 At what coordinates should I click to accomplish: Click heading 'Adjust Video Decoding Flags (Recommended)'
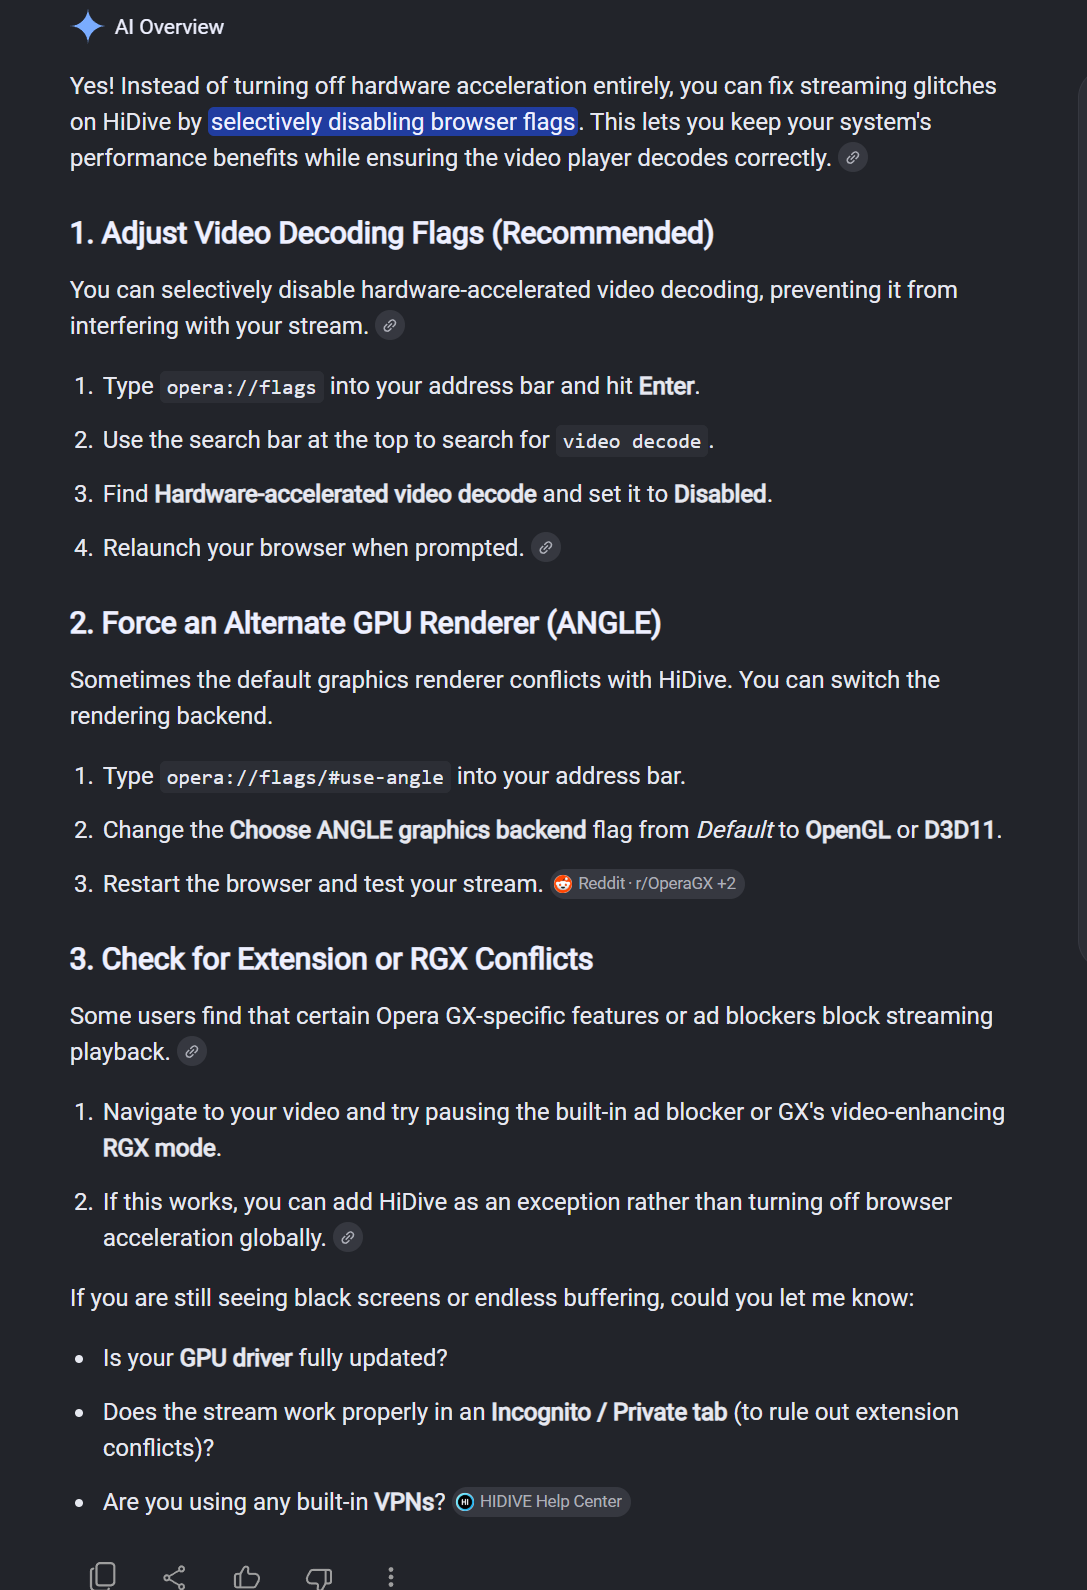(x=392, y=233)
